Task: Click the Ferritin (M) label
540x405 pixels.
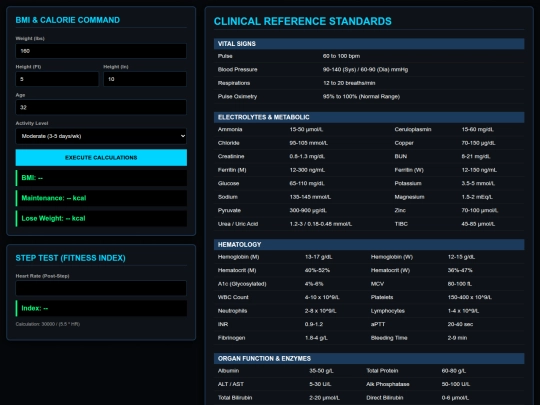Action: point(232,170)
